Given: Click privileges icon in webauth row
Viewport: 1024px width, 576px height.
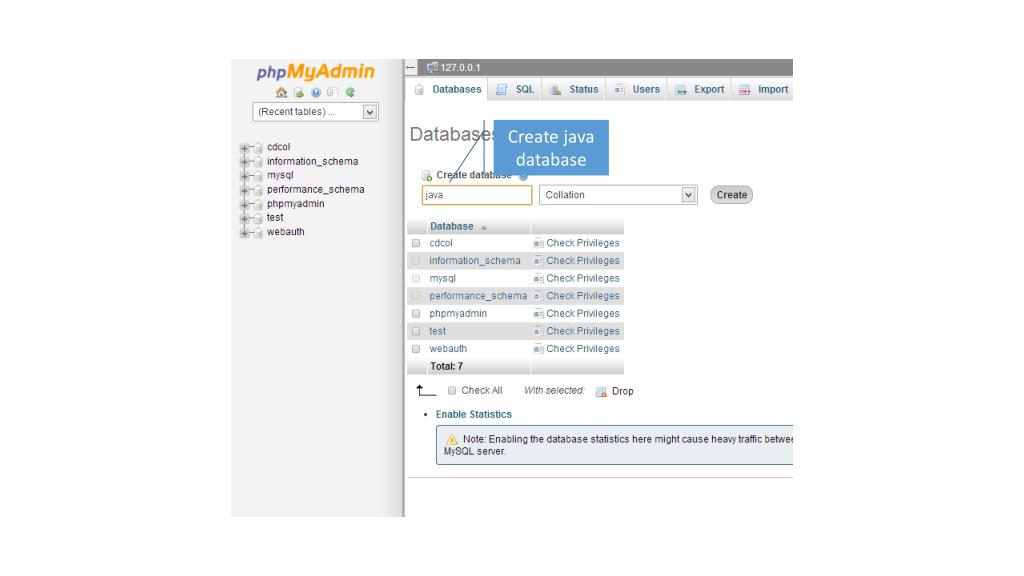Looking at the screenshot, I should point(538,349).
